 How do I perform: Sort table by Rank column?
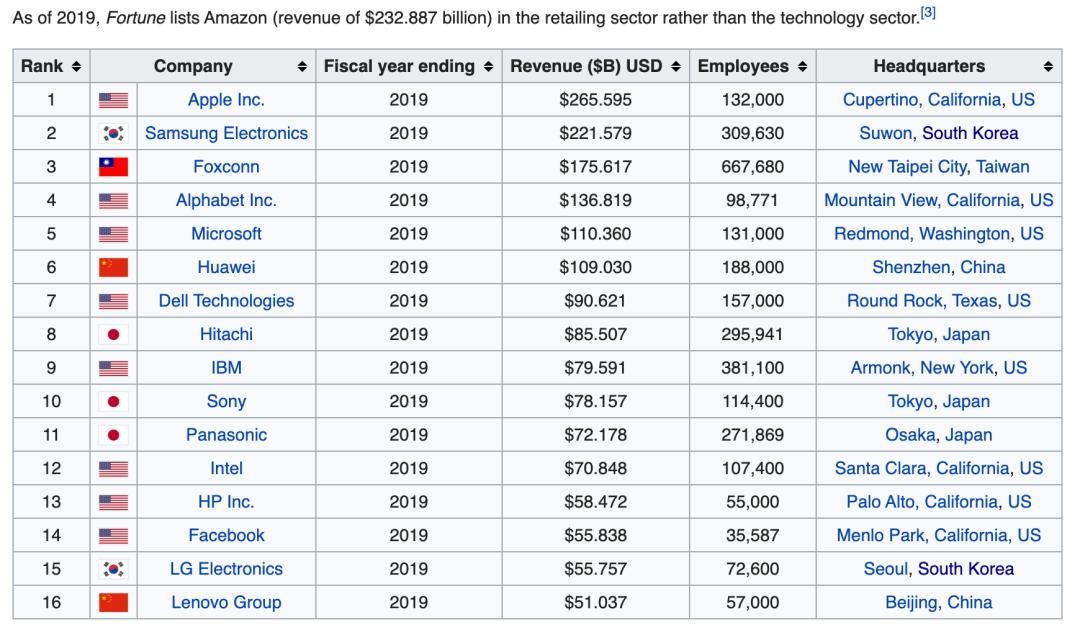75,67
